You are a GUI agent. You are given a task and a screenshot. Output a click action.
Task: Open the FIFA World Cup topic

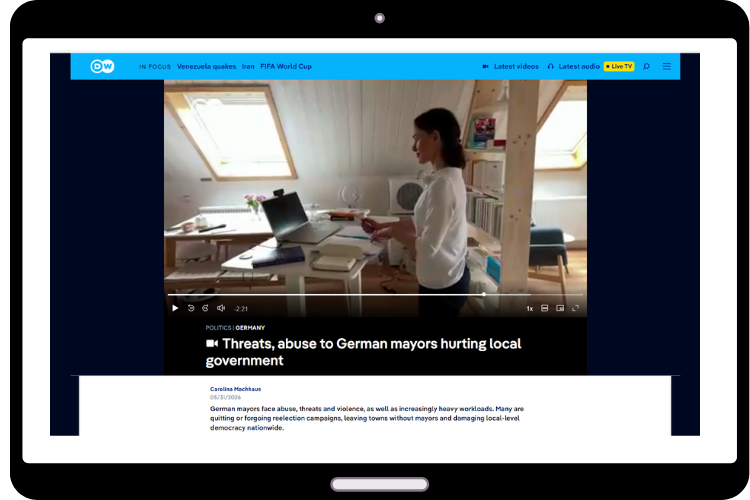point(286,67)
